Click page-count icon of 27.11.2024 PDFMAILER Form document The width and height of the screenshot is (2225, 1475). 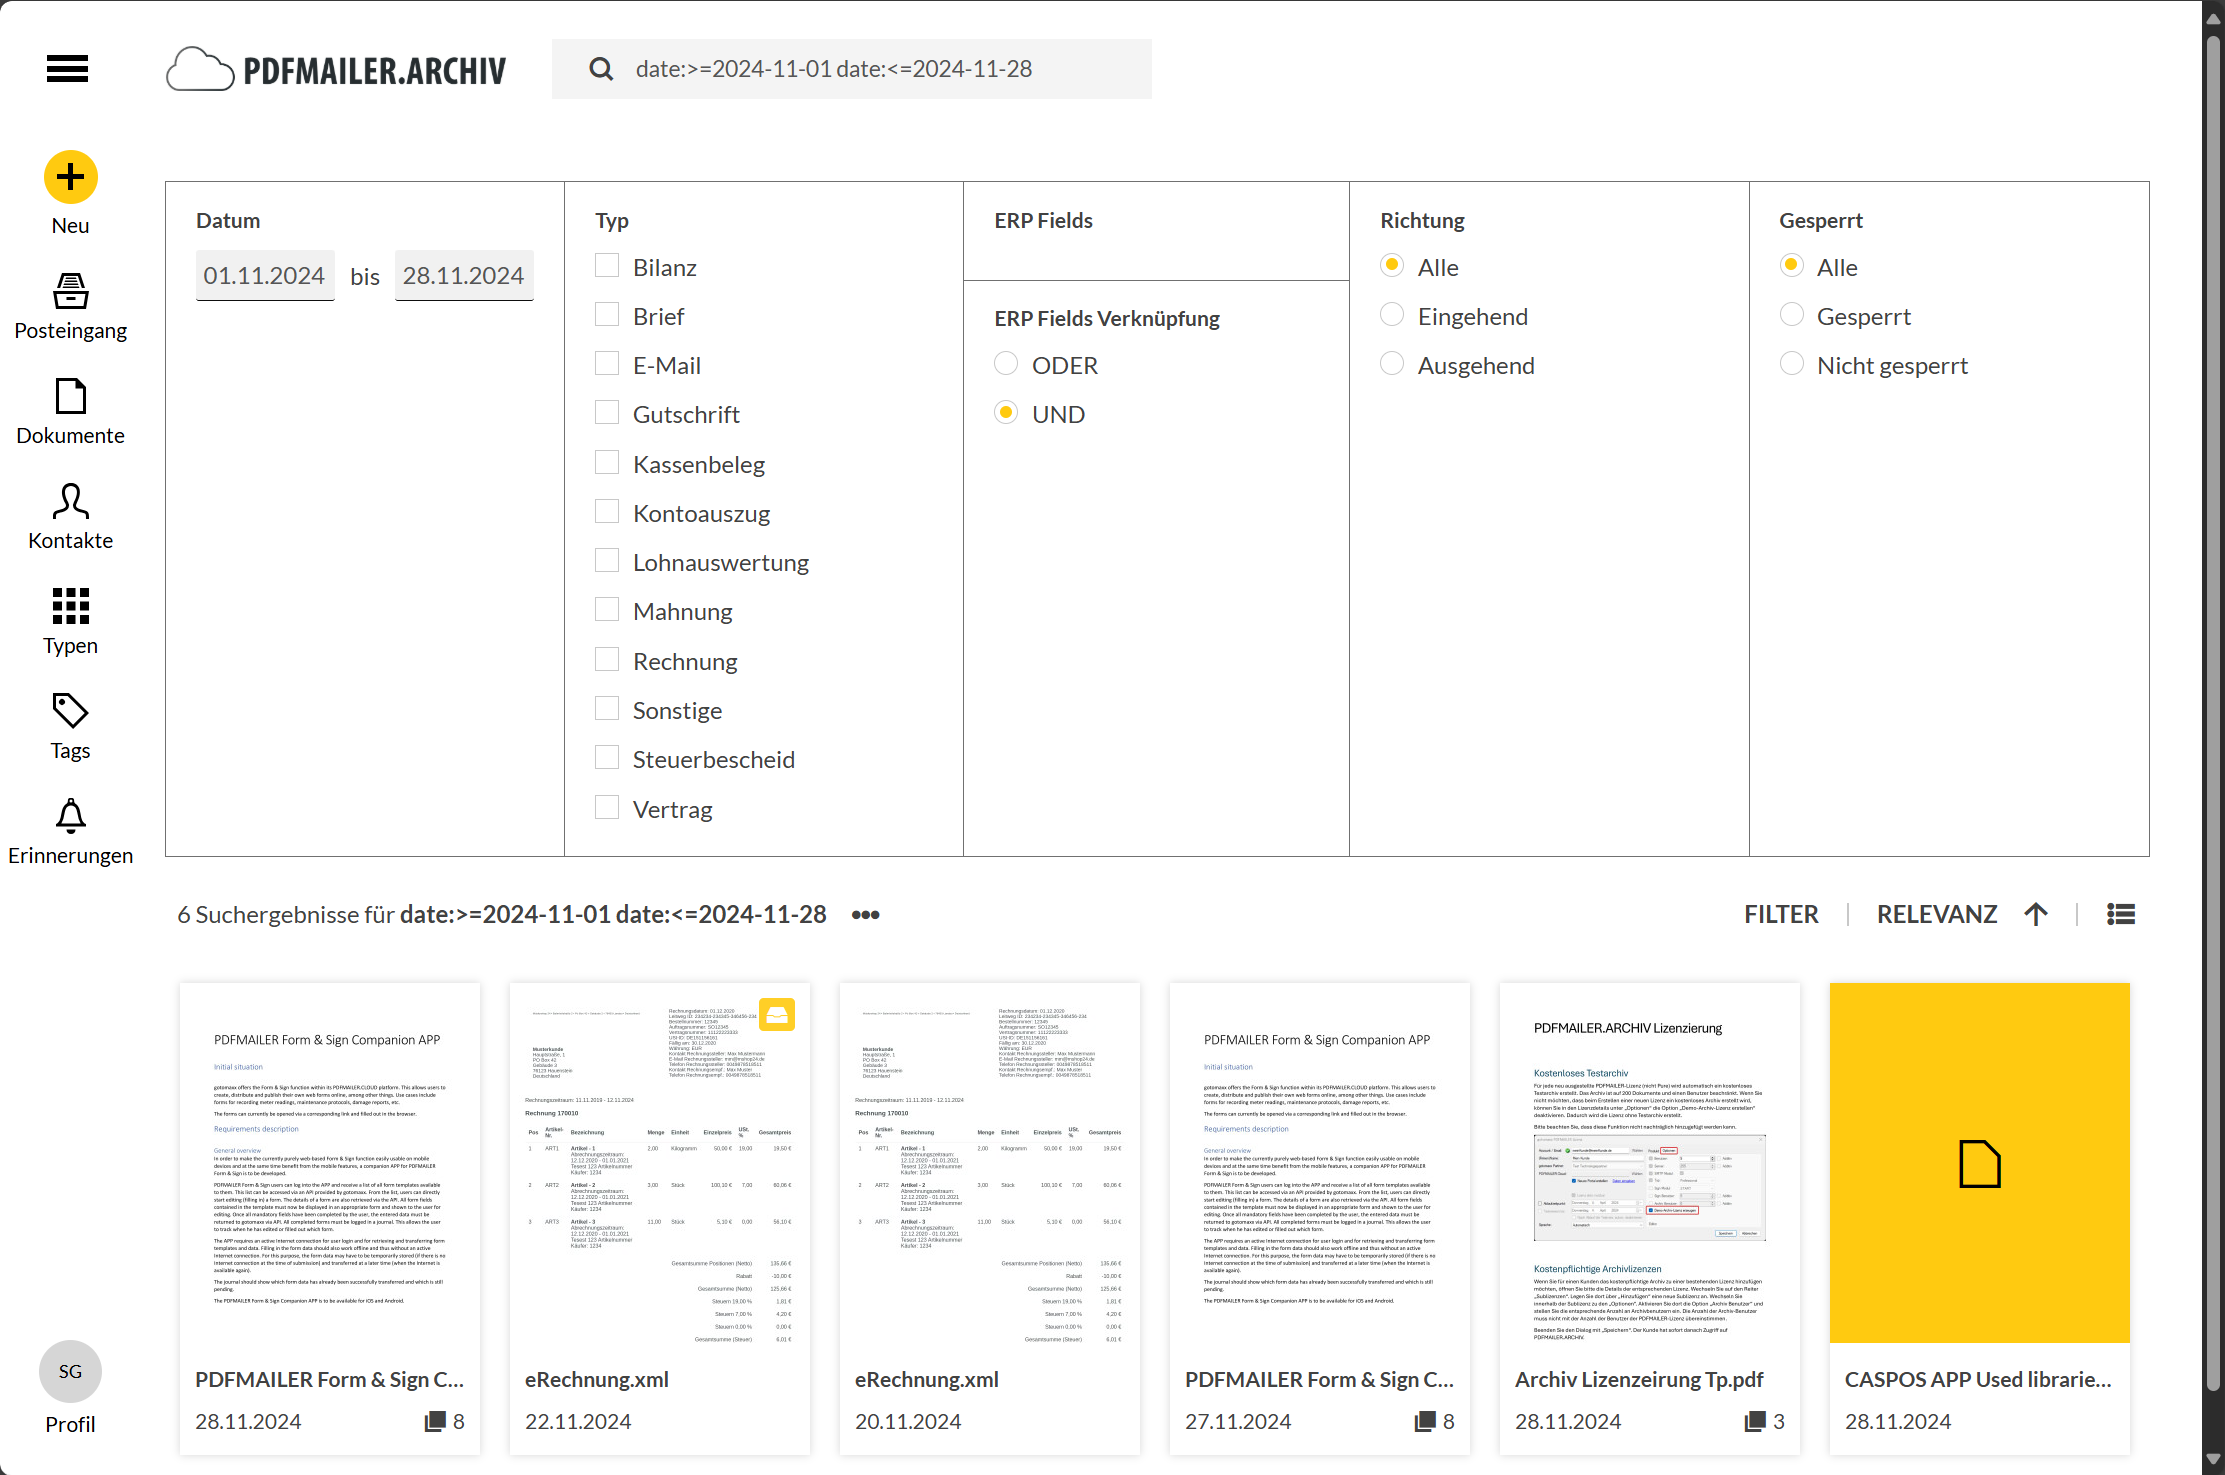[x=1425, y=1422]
